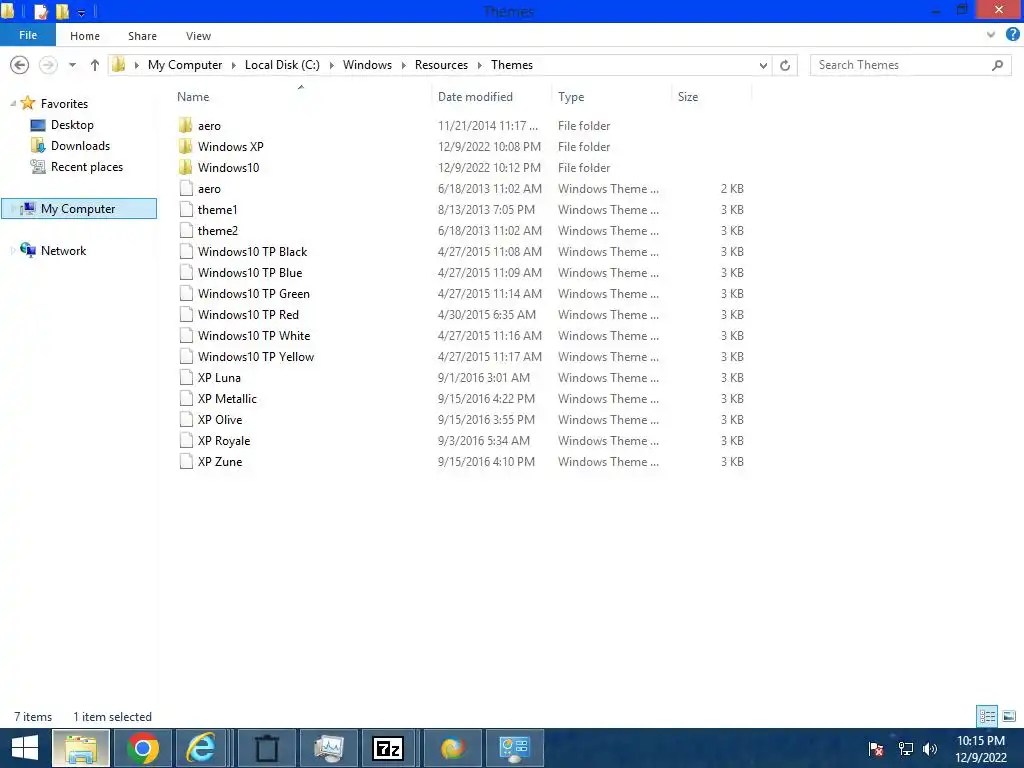Expand the address bar history dropdown
This screenshot has width=1024, height=768.
(x=763, y=65)
